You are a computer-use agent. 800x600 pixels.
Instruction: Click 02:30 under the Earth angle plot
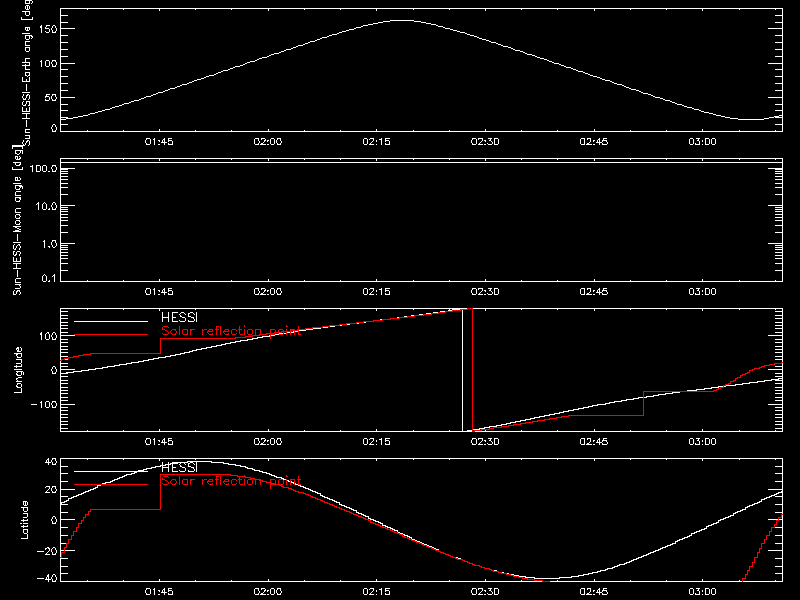485,141
